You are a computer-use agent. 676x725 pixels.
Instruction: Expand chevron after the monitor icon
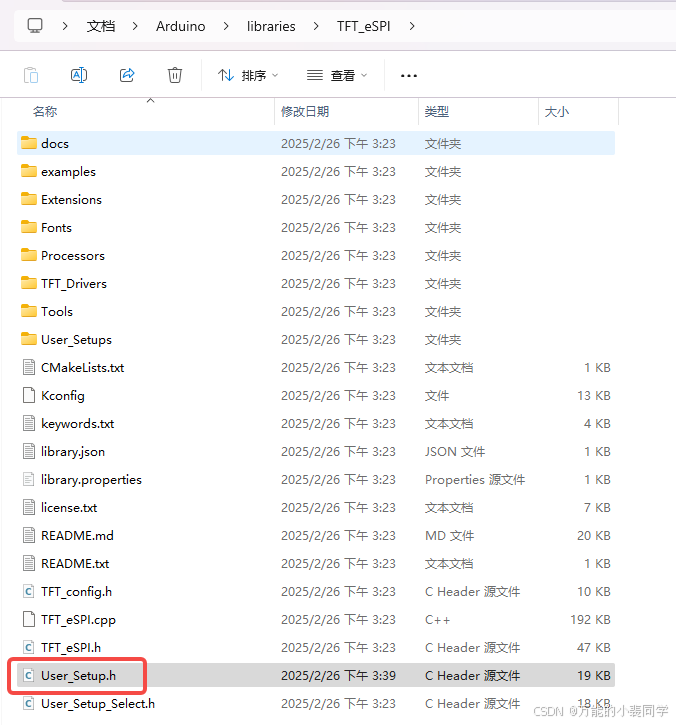click(x=65, y=26)
